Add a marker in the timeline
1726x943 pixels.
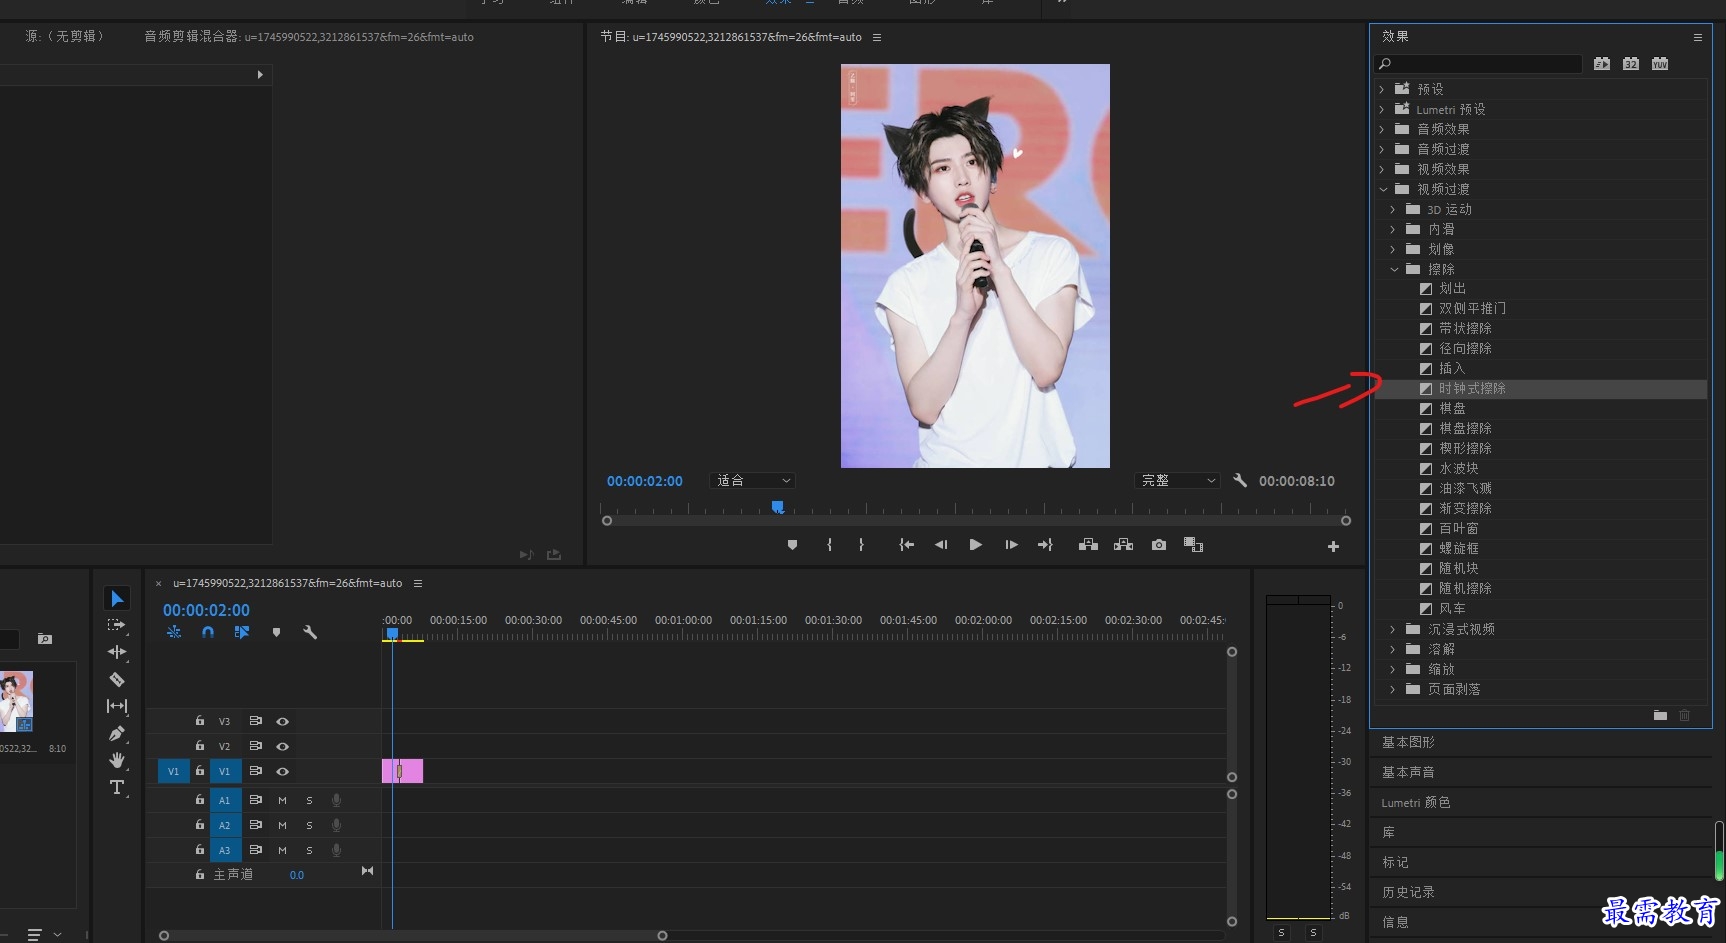[276, 632]
